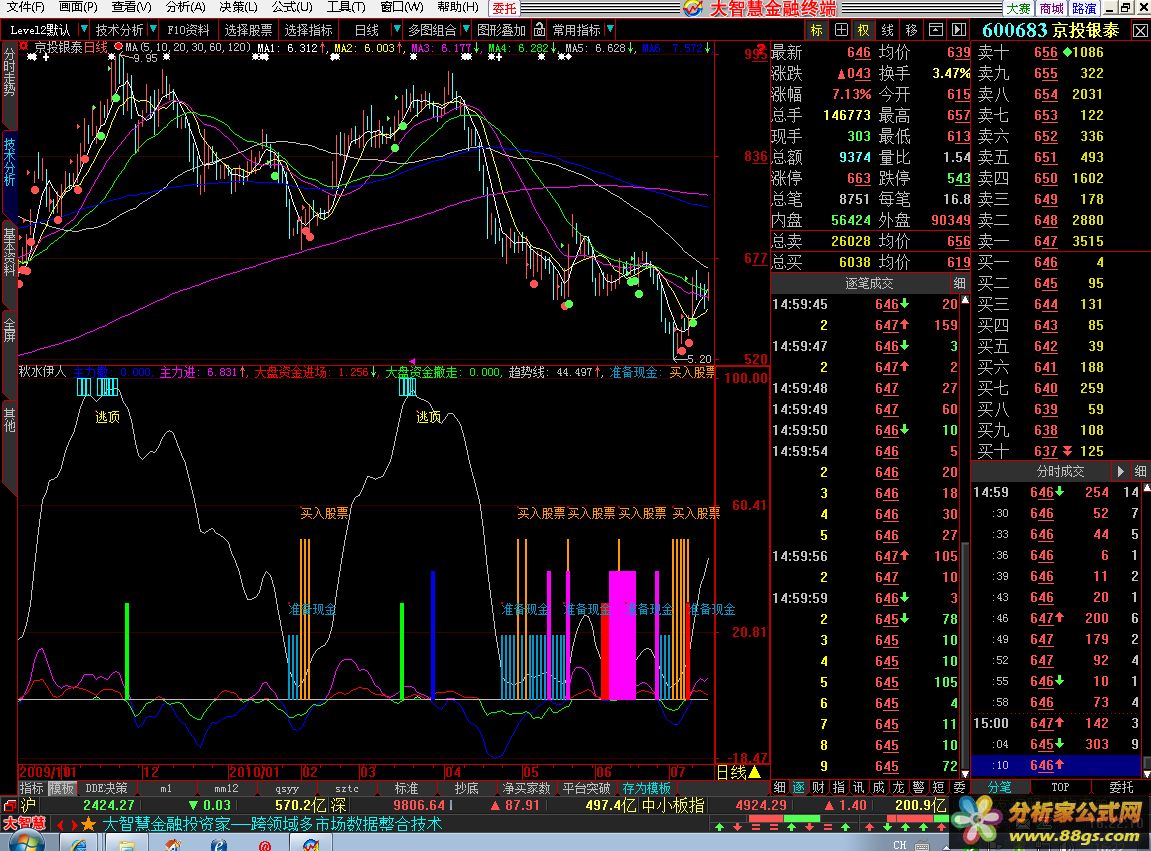1151x851 pixels.
Task: Open the 常用指标 dropdown arrow
Action: pyautogui.click(x=611, y=29)
